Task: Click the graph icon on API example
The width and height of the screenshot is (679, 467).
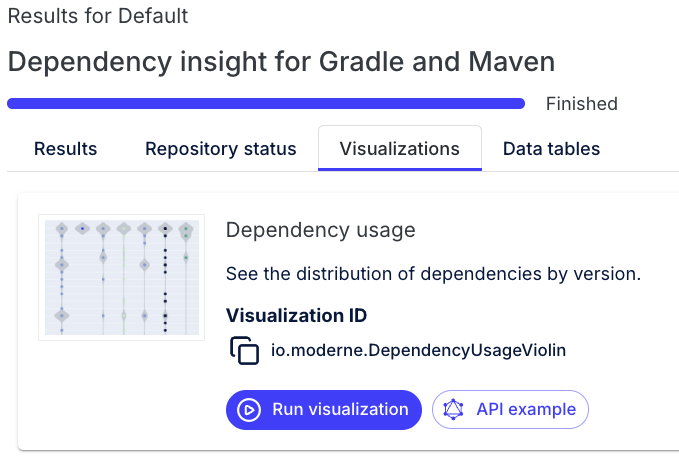Action: click(455, 409)
